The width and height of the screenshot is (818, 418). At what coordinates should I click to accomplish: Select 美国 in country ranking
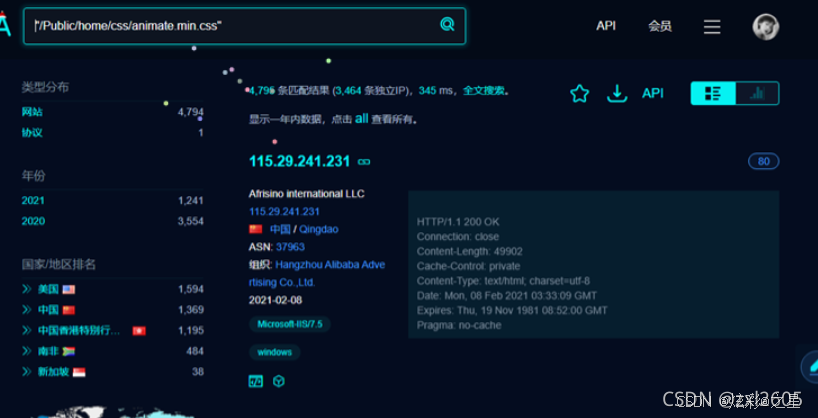click(x=48, y=289)
